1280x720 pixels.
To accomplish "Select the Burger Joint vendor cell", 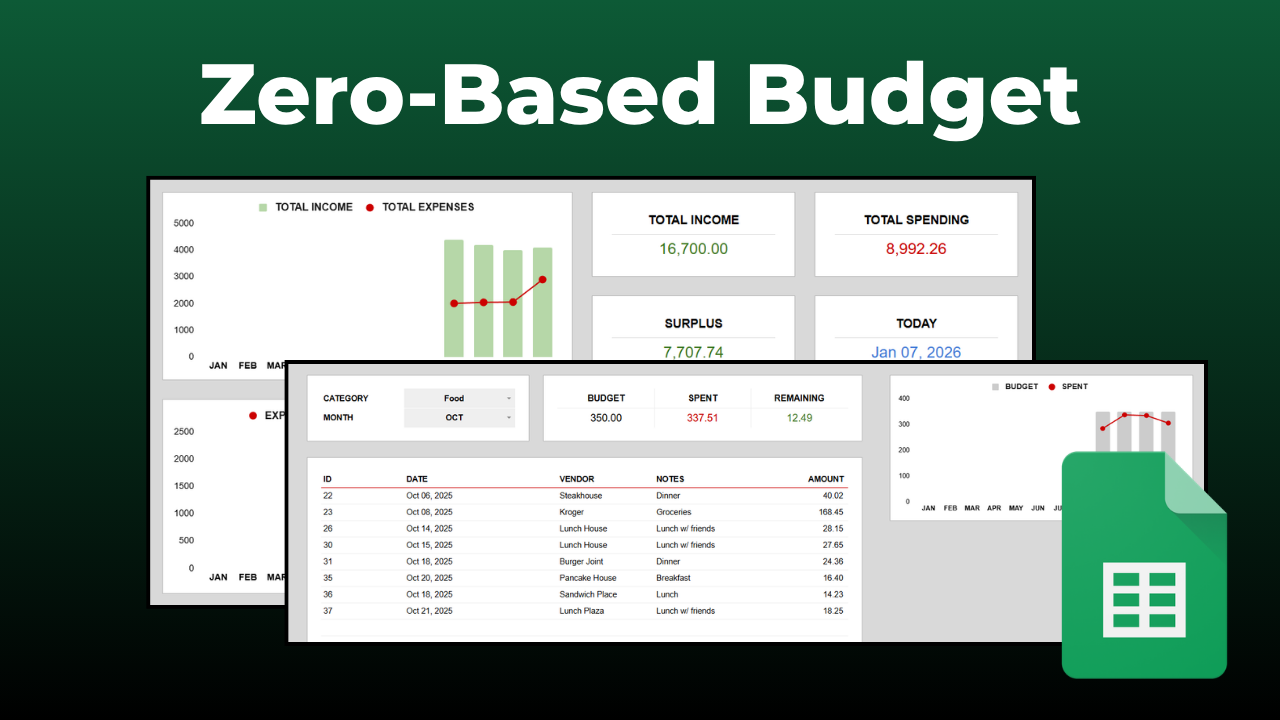I will [581, 562].
